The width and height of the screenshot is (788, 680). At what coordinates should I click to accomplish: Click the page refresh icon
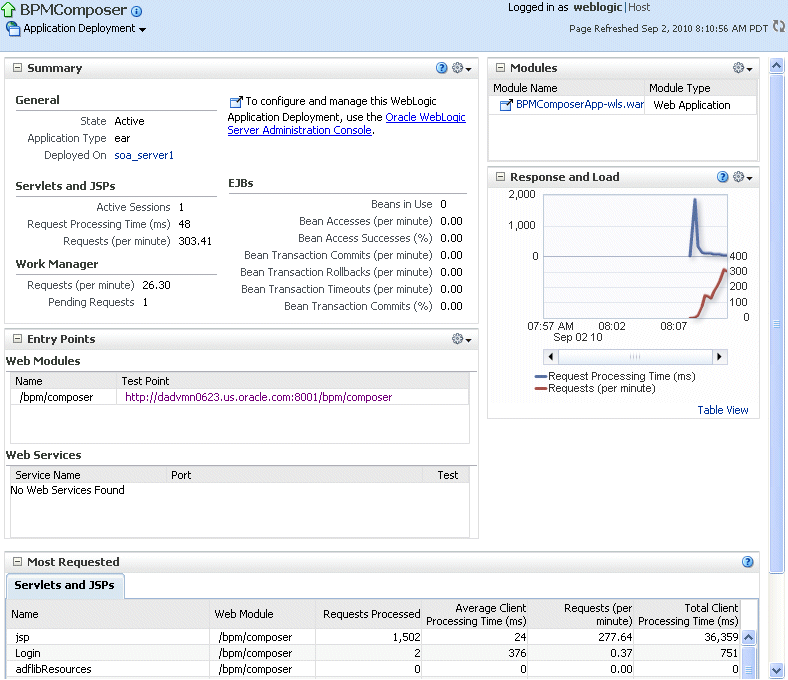(x=778, y=26)
